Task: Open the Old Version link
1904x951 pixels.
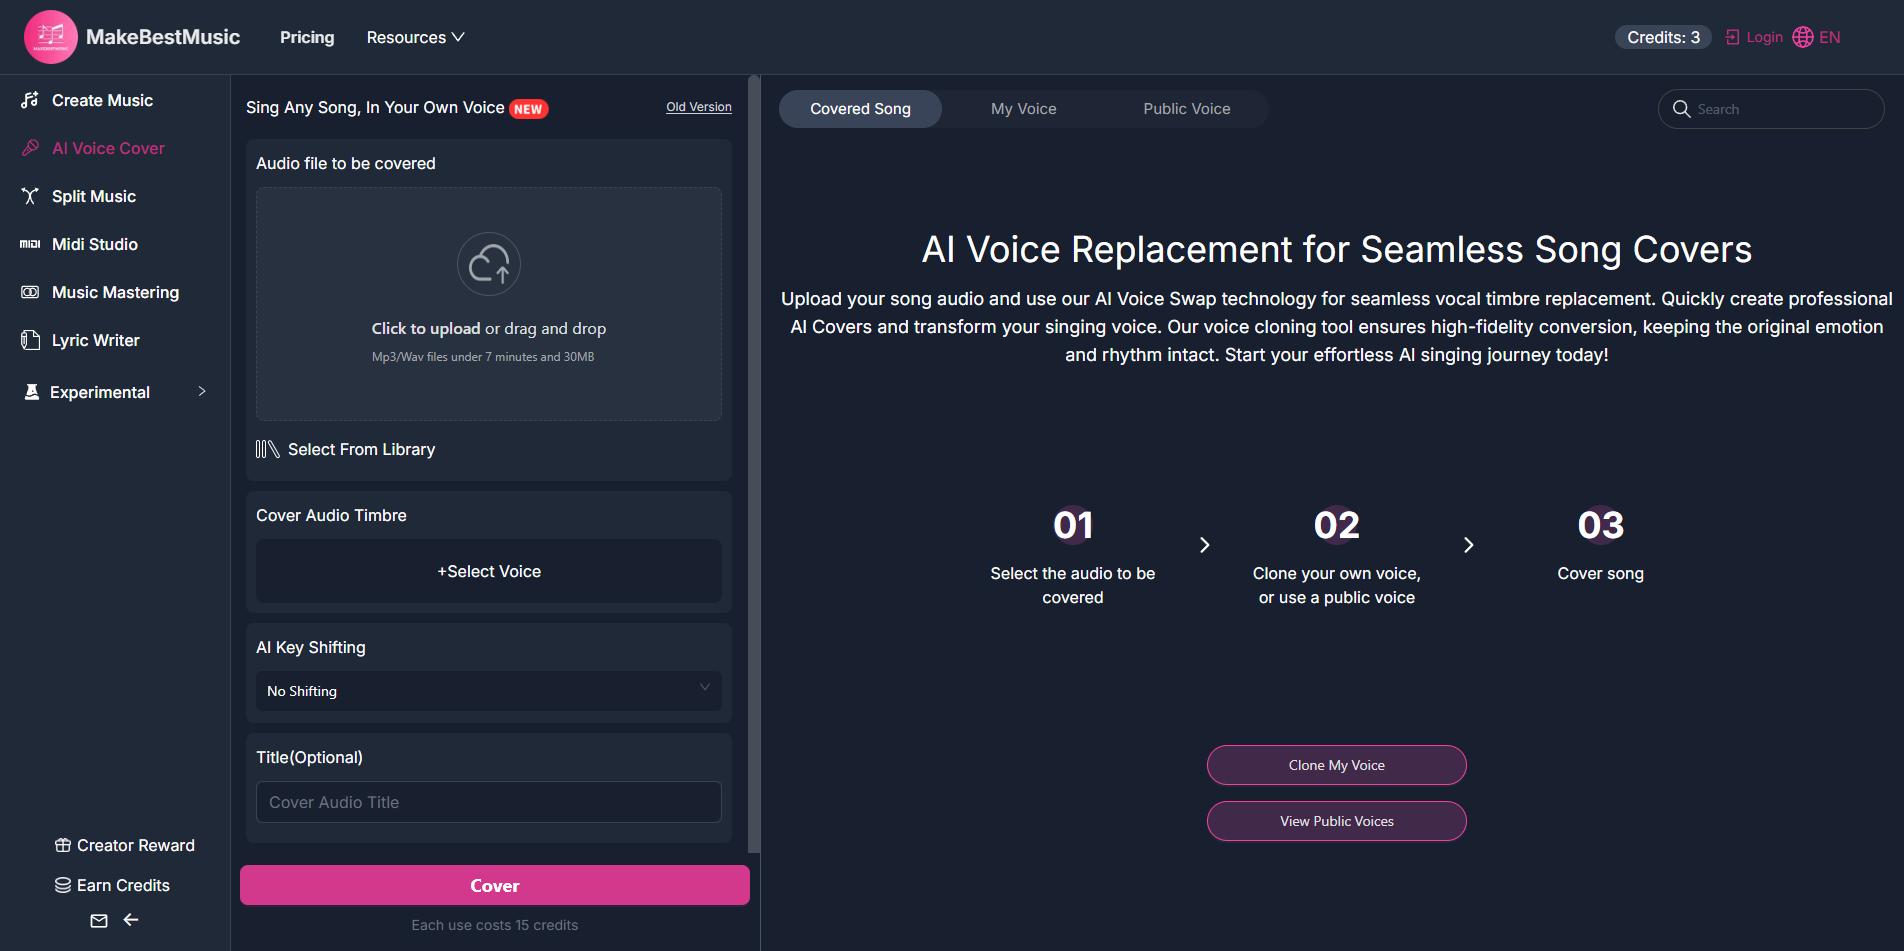Action: click(x=699, y=107)
